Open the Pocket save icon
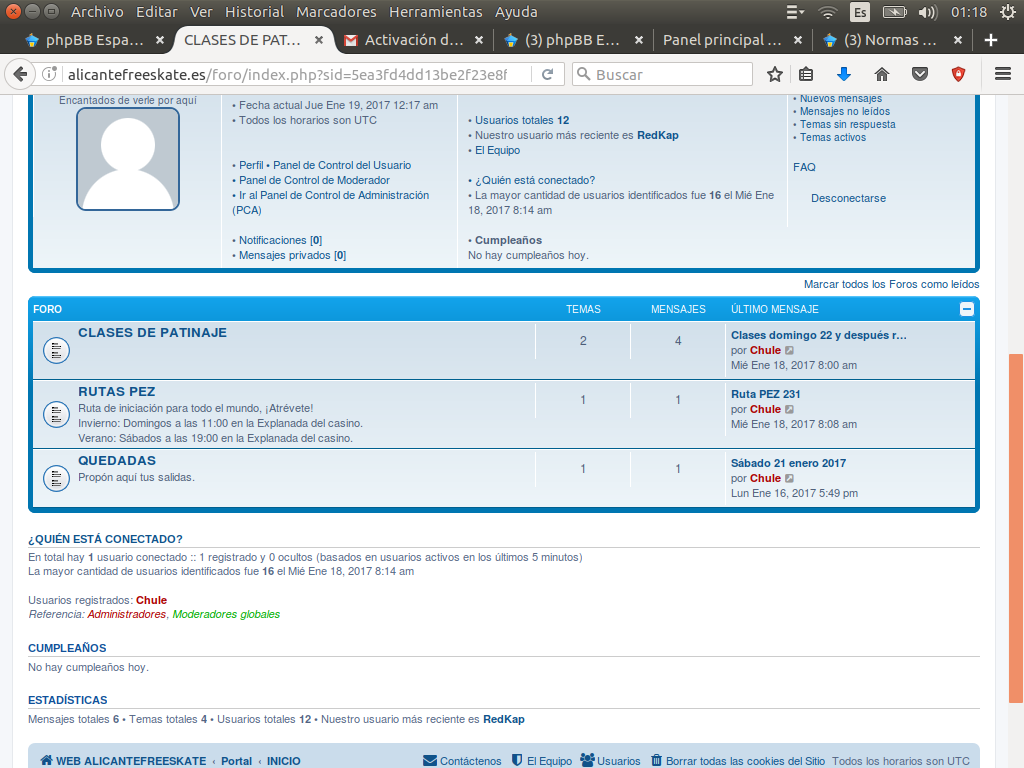This screenshot has width=1024, height=768. pos(920,75)
